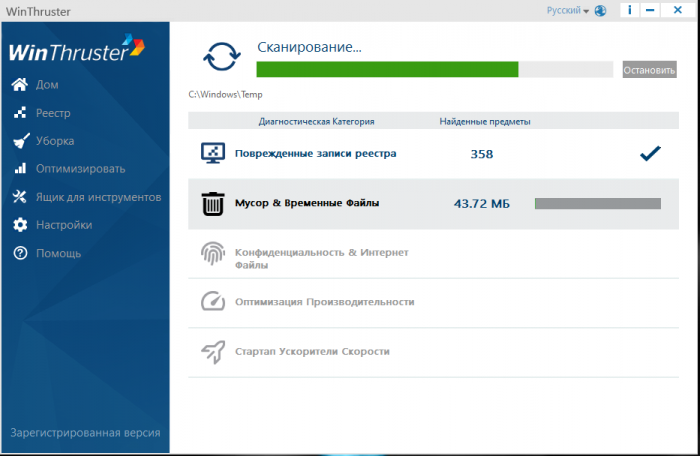The image size is (700, 456).
Task: Click the toolbox wrench icon
Action: point(19,197)
